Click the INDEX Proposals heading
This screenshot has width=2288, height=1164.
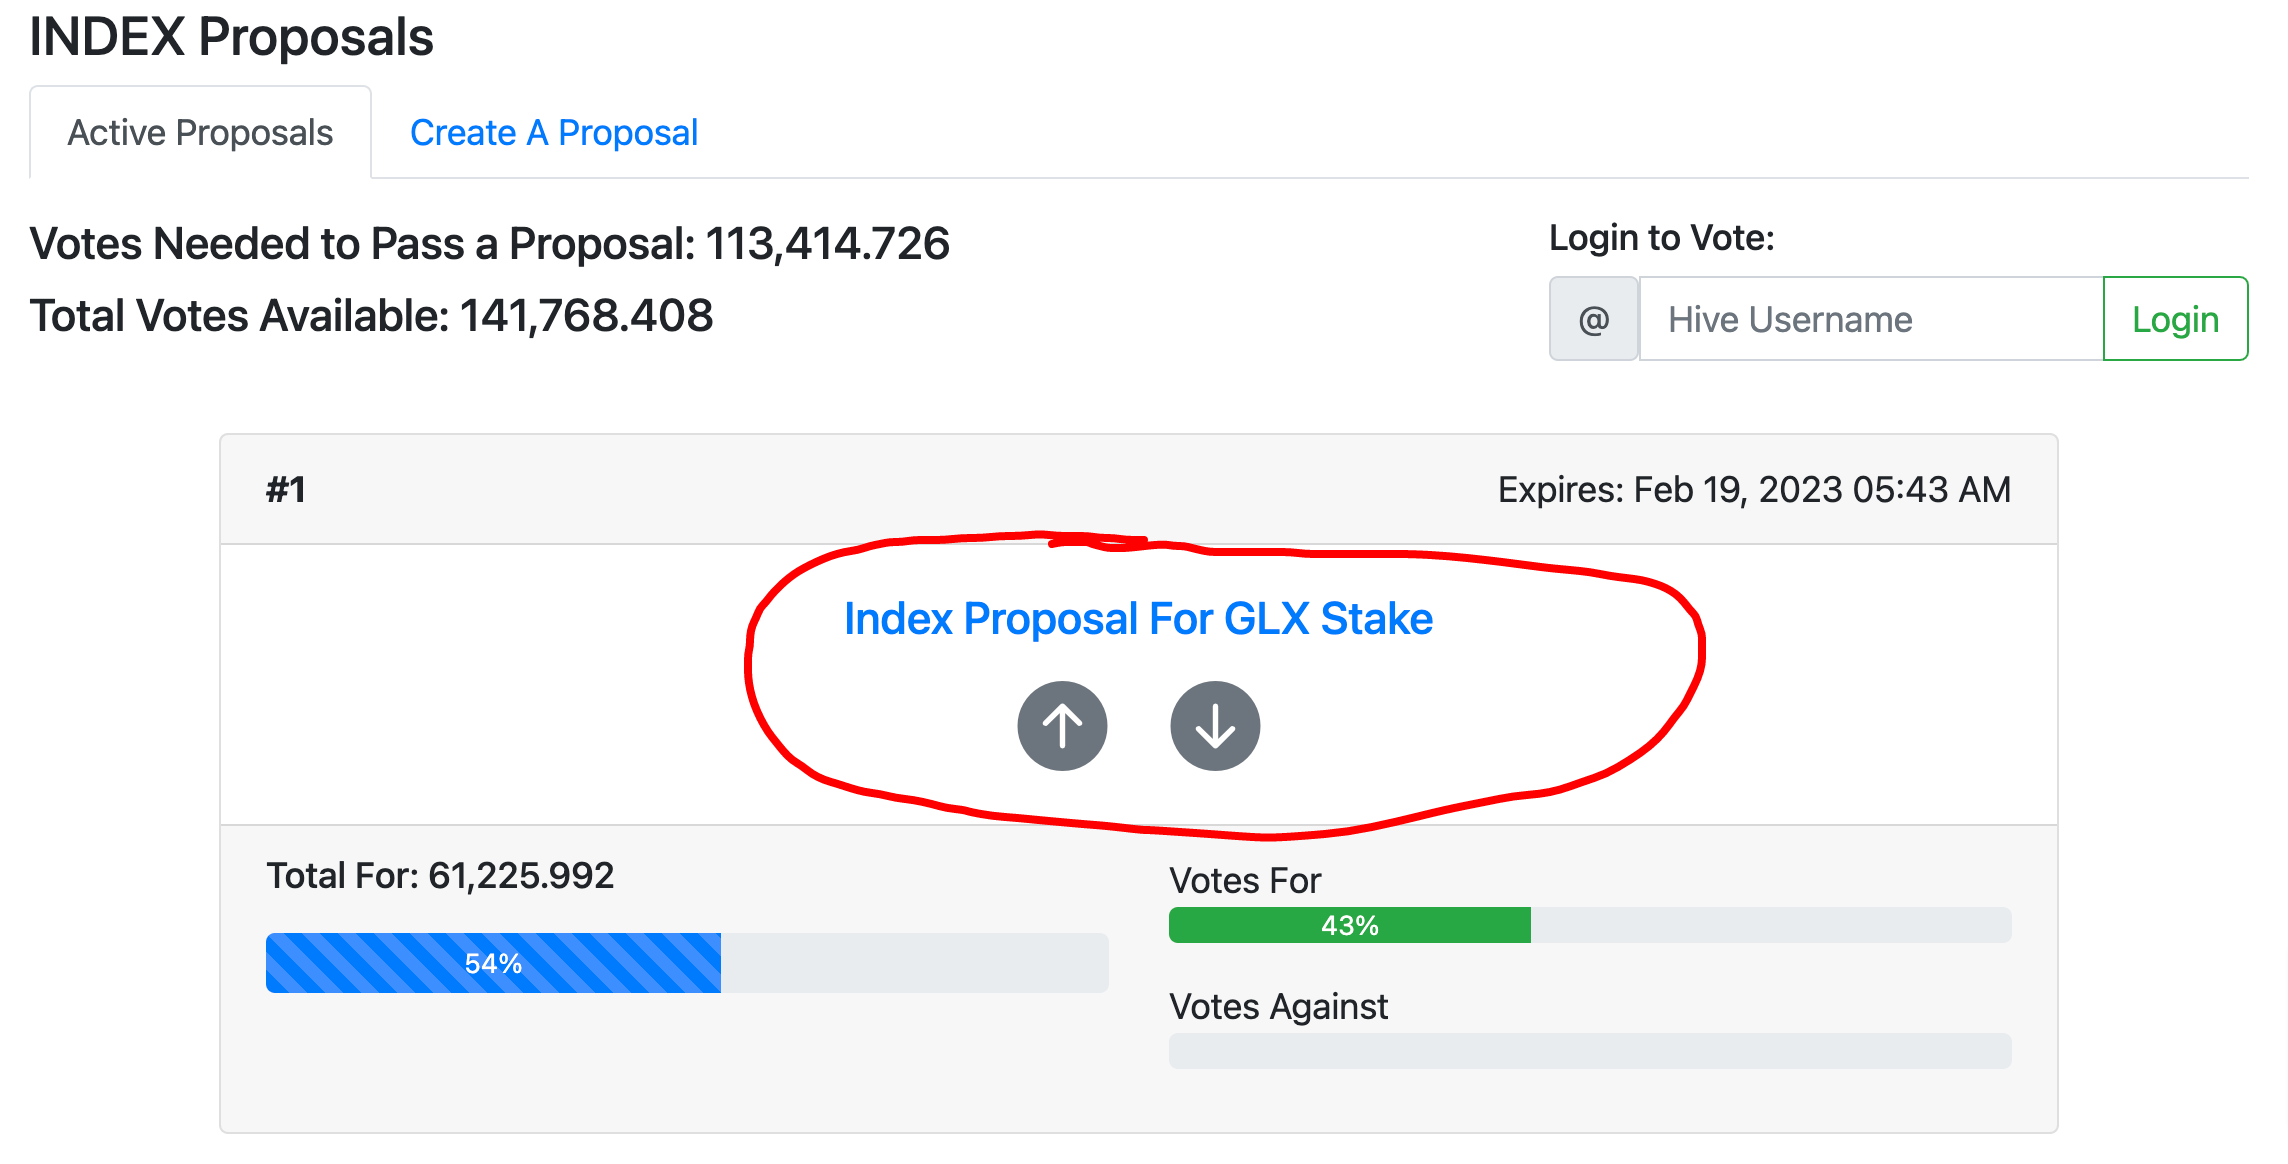point(231,37)
